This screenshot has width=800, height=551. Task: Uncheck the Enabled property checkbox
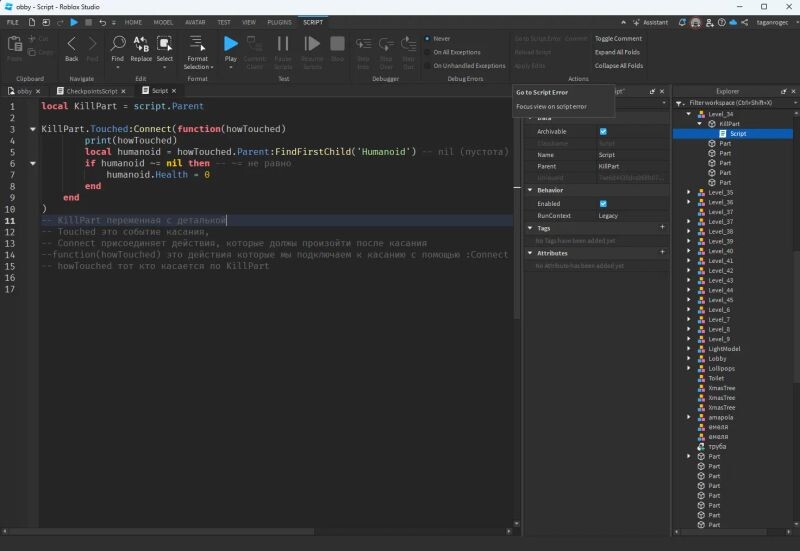point(603,203)
